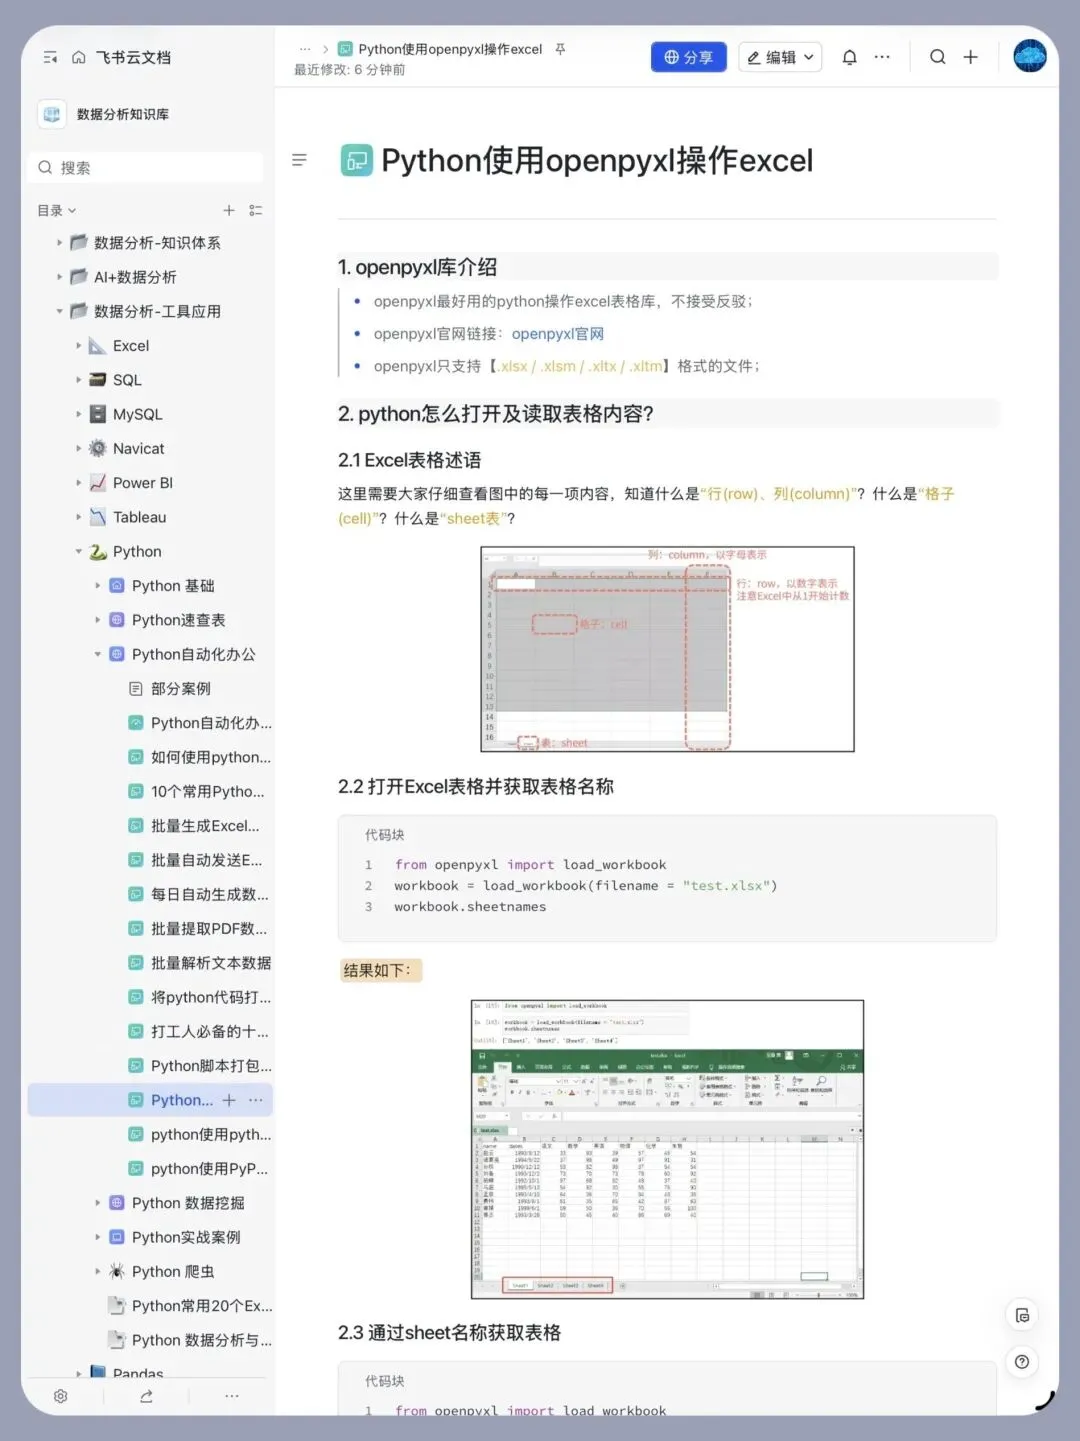Click the header search magnifier icon
The height and width of the screenshot is (1441, 1080).
937,57
